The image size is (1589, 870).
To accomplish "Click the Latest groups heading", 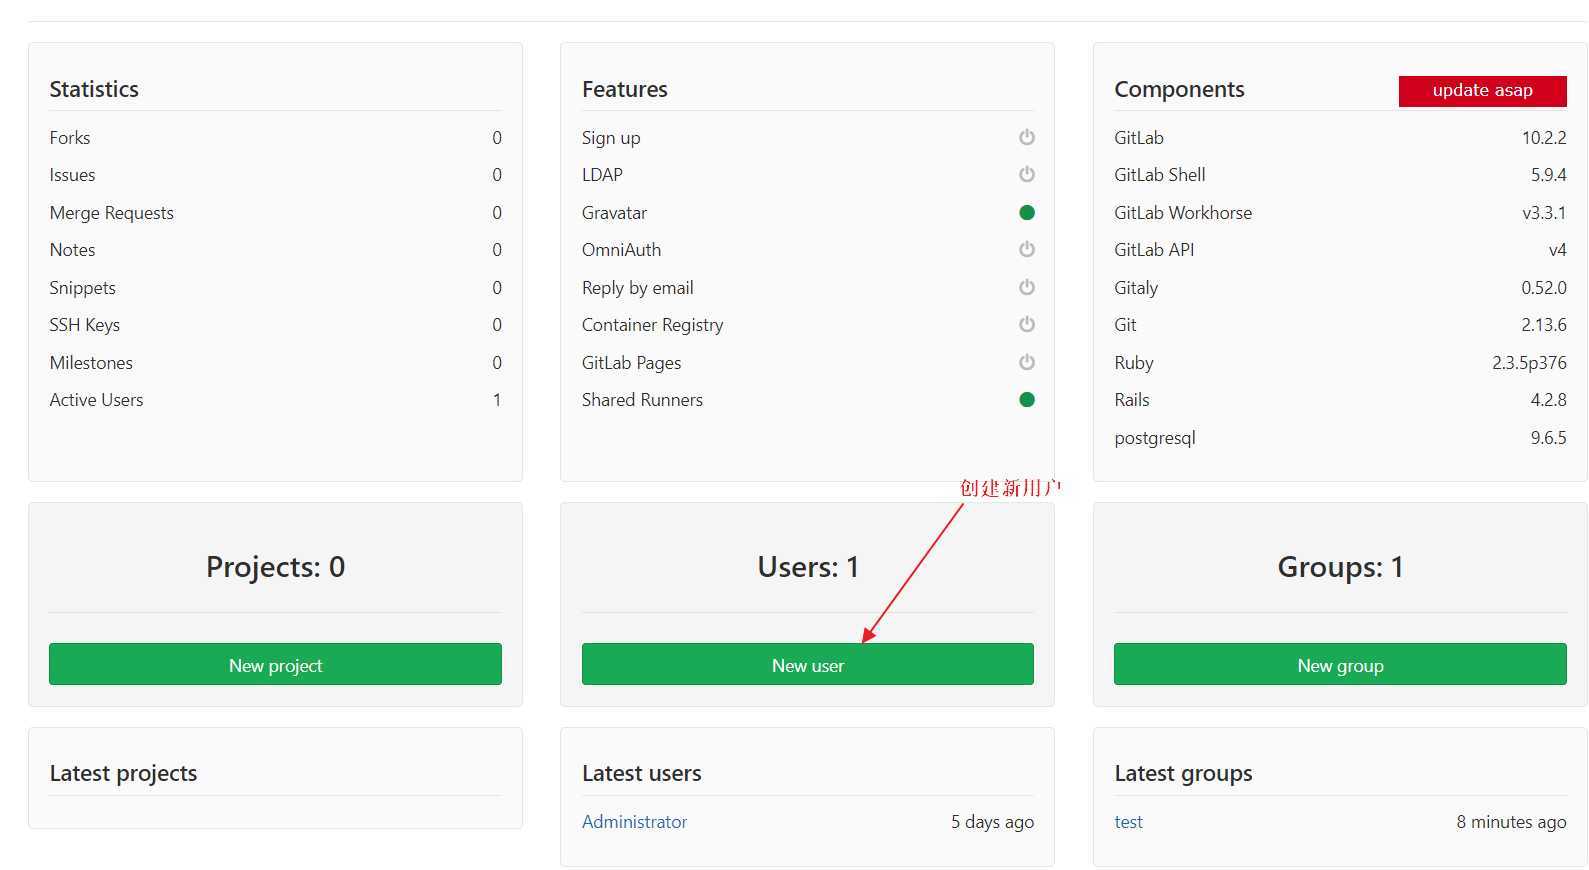I will 1183,773.
